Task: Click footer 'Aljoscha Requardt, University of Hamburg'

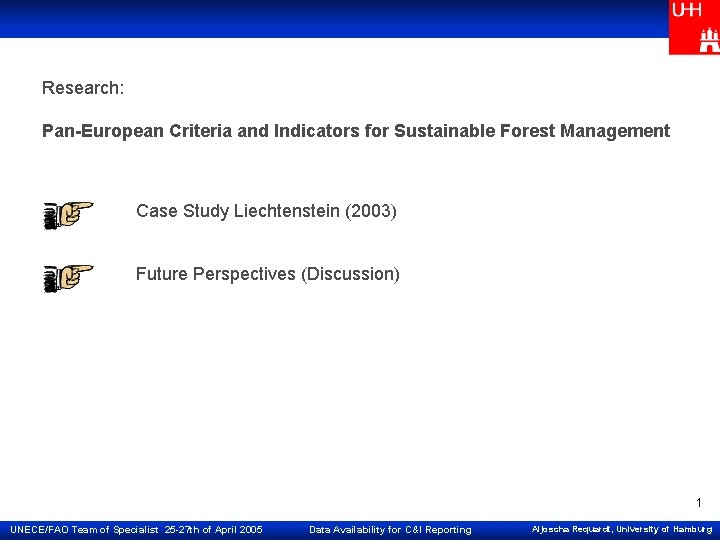Action: 622,529
